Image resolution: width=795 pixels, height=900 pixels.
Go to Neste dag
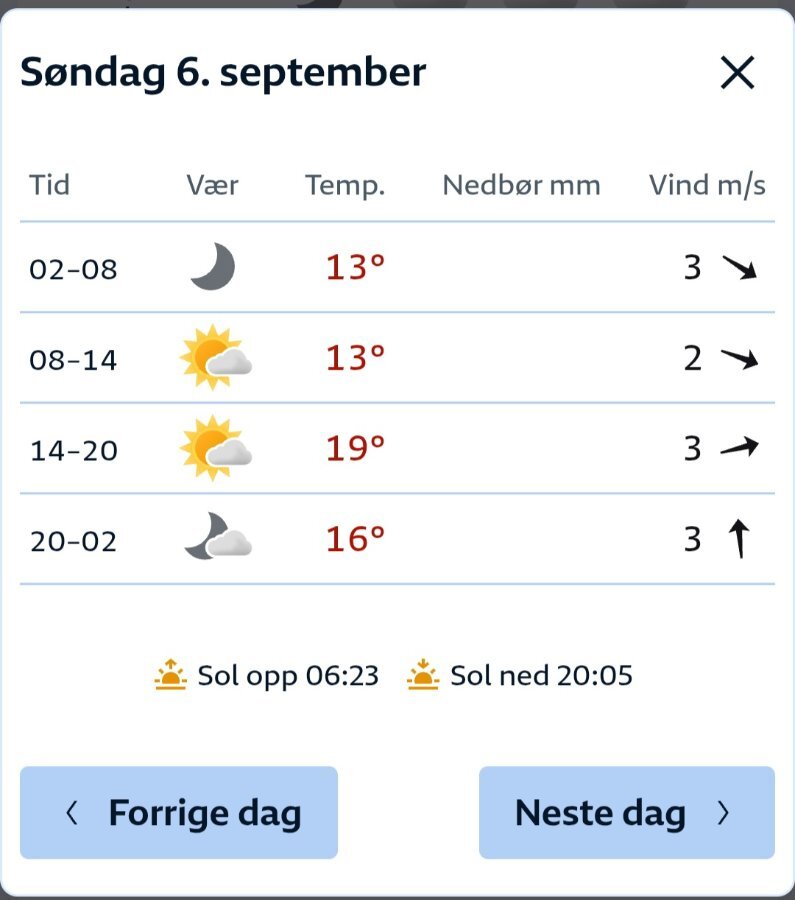coord(627,812)
